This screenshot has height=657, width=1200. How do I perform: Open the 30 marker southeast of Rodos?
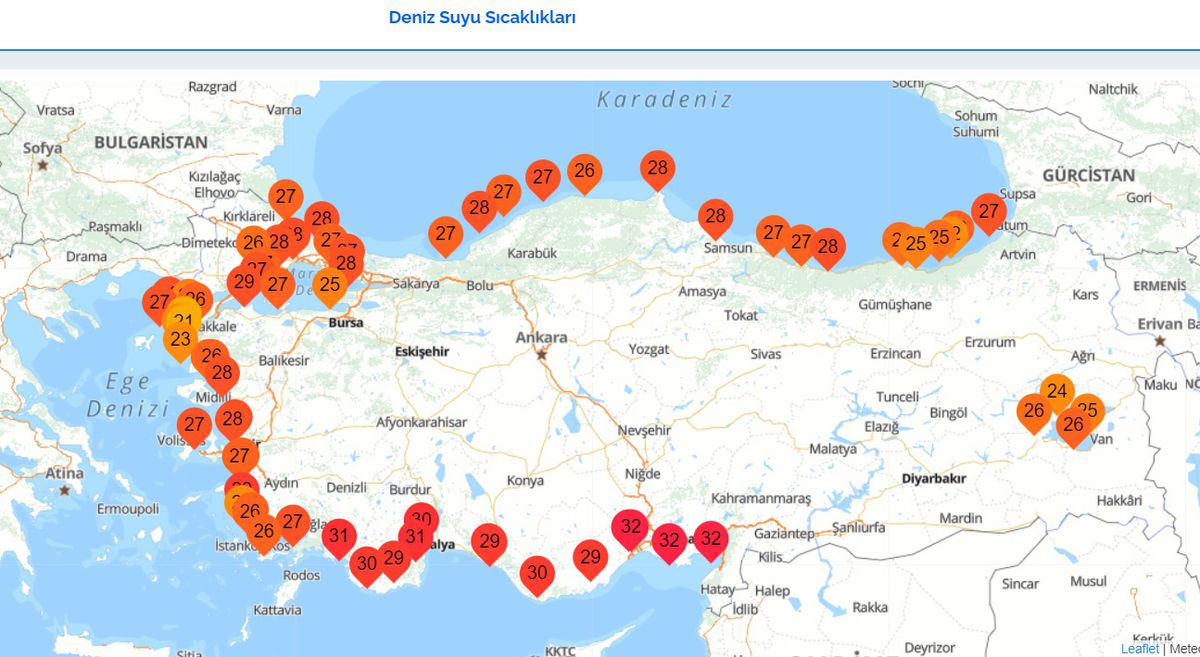(x=367, y=564)
